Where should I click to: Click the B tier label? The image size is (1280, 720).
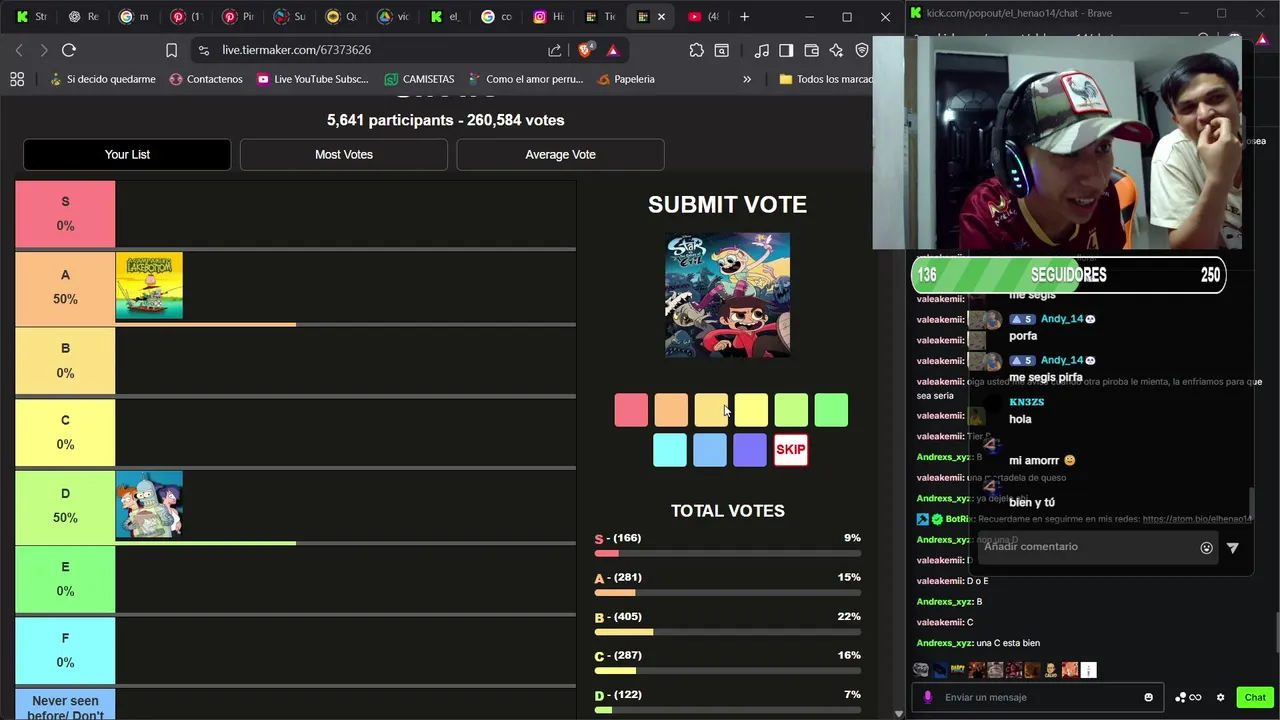pos(65,361)
